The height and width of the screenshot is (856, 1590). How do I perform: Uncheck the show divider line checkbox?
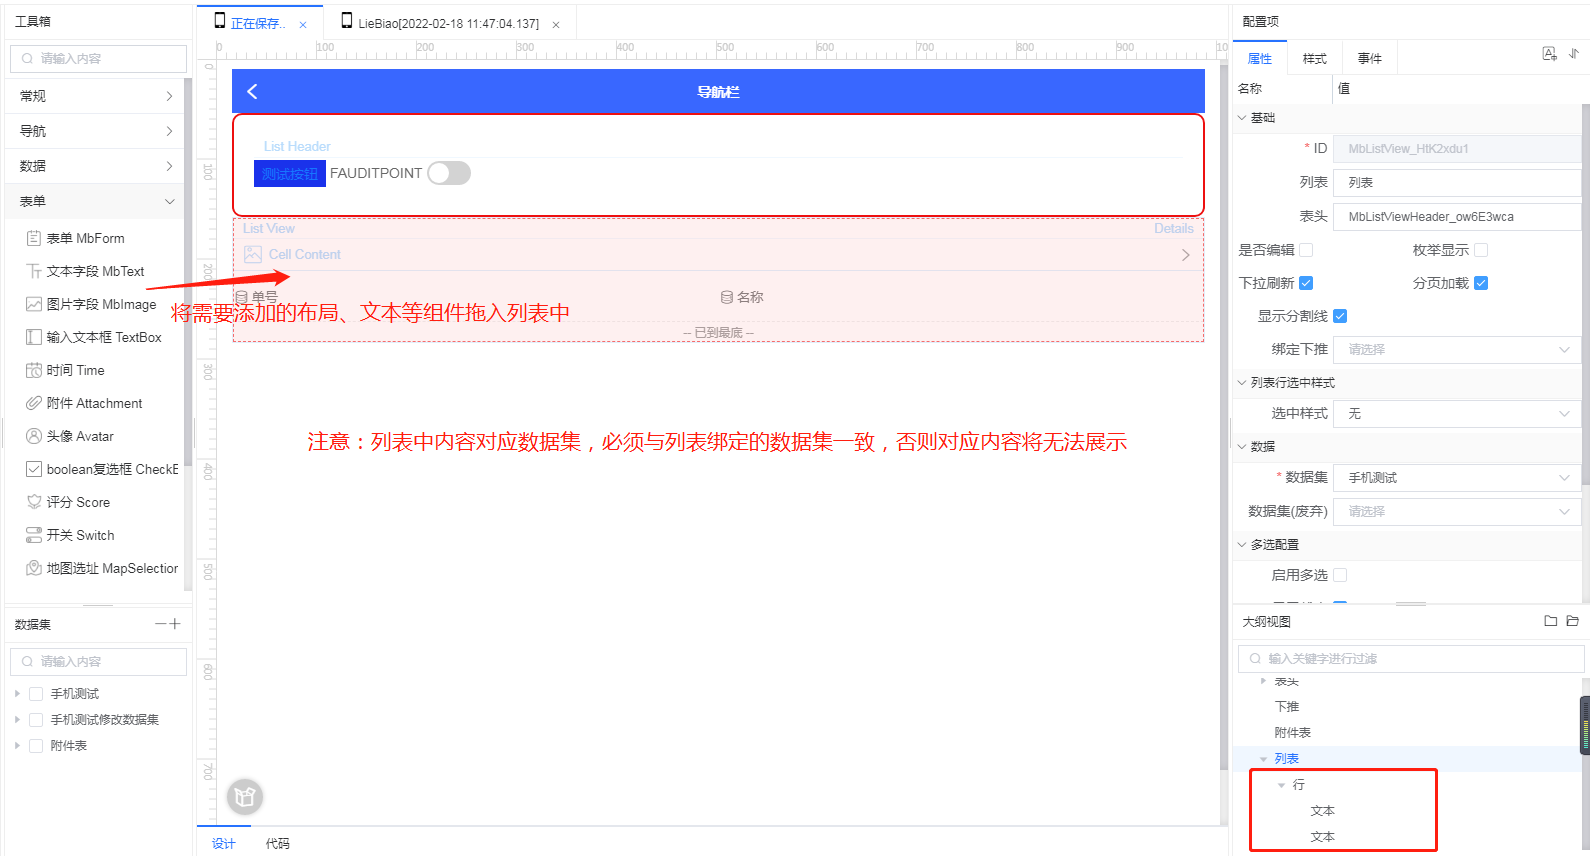pos(1340,316)
